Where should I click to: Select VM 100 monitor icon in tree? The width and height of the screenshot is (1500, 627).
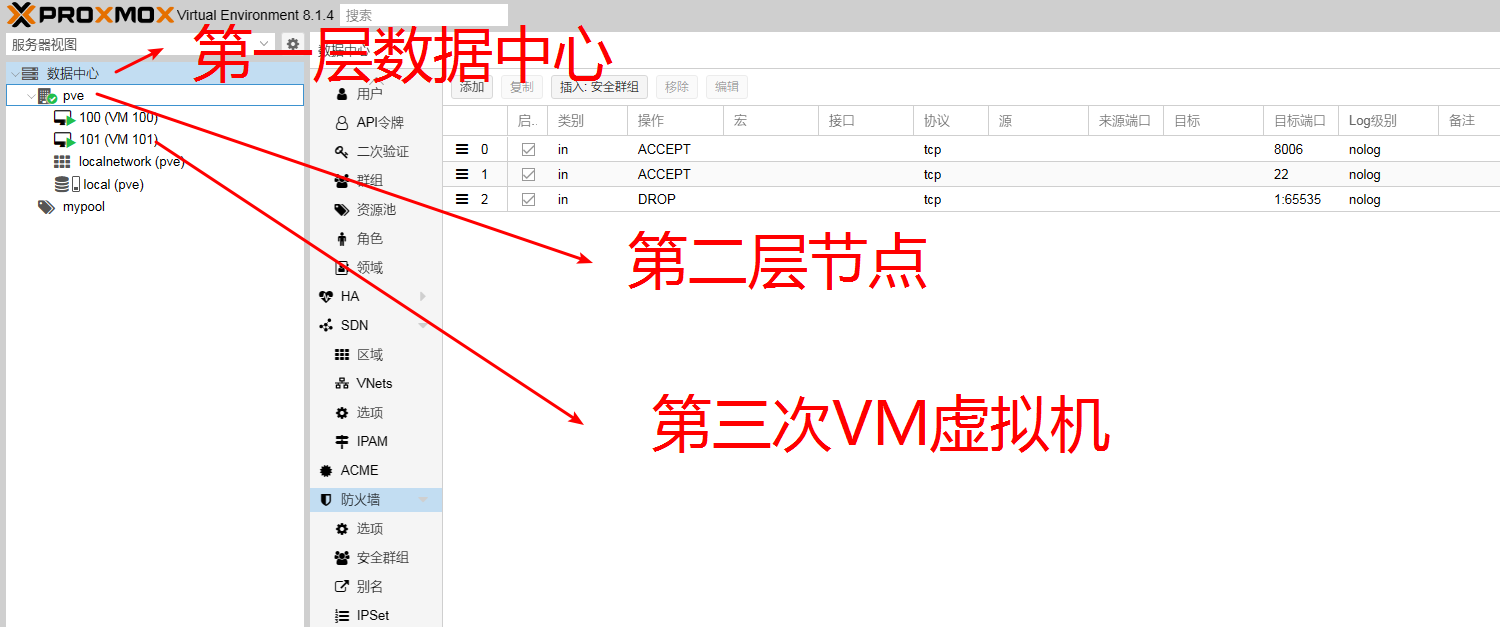64,118
